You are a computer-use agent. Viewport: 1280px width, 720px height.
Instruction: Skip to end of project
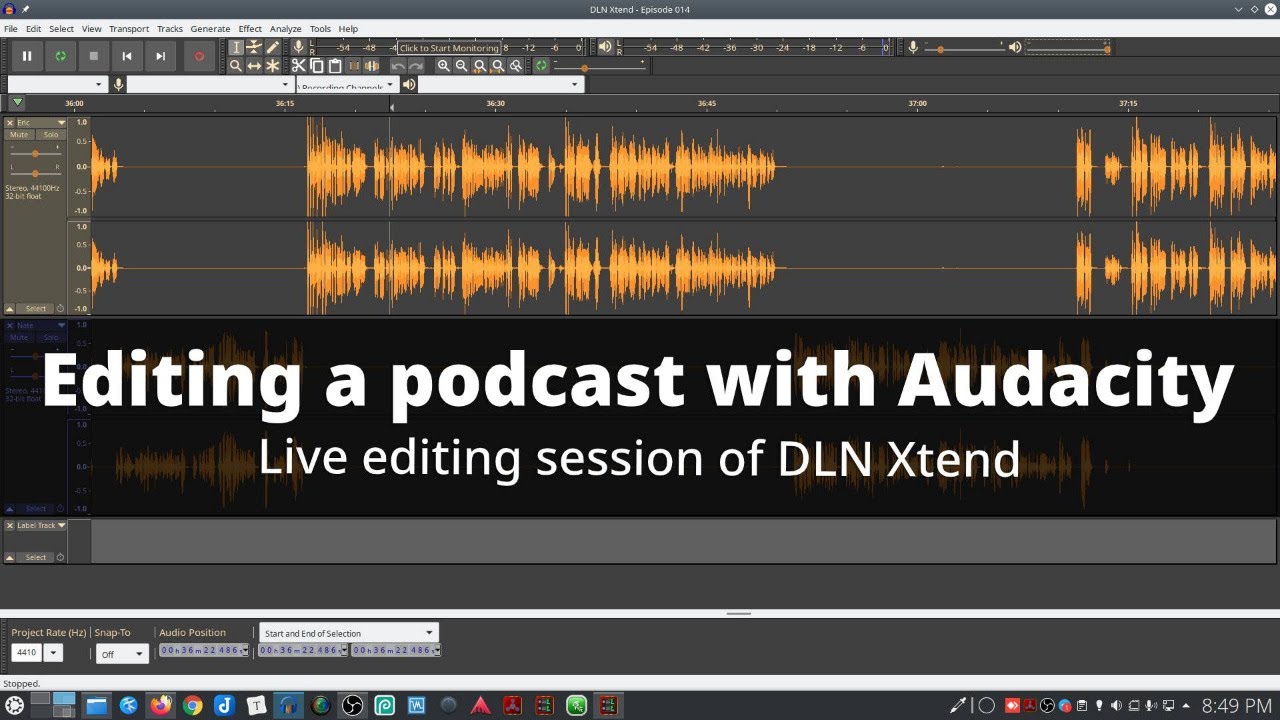160,57
